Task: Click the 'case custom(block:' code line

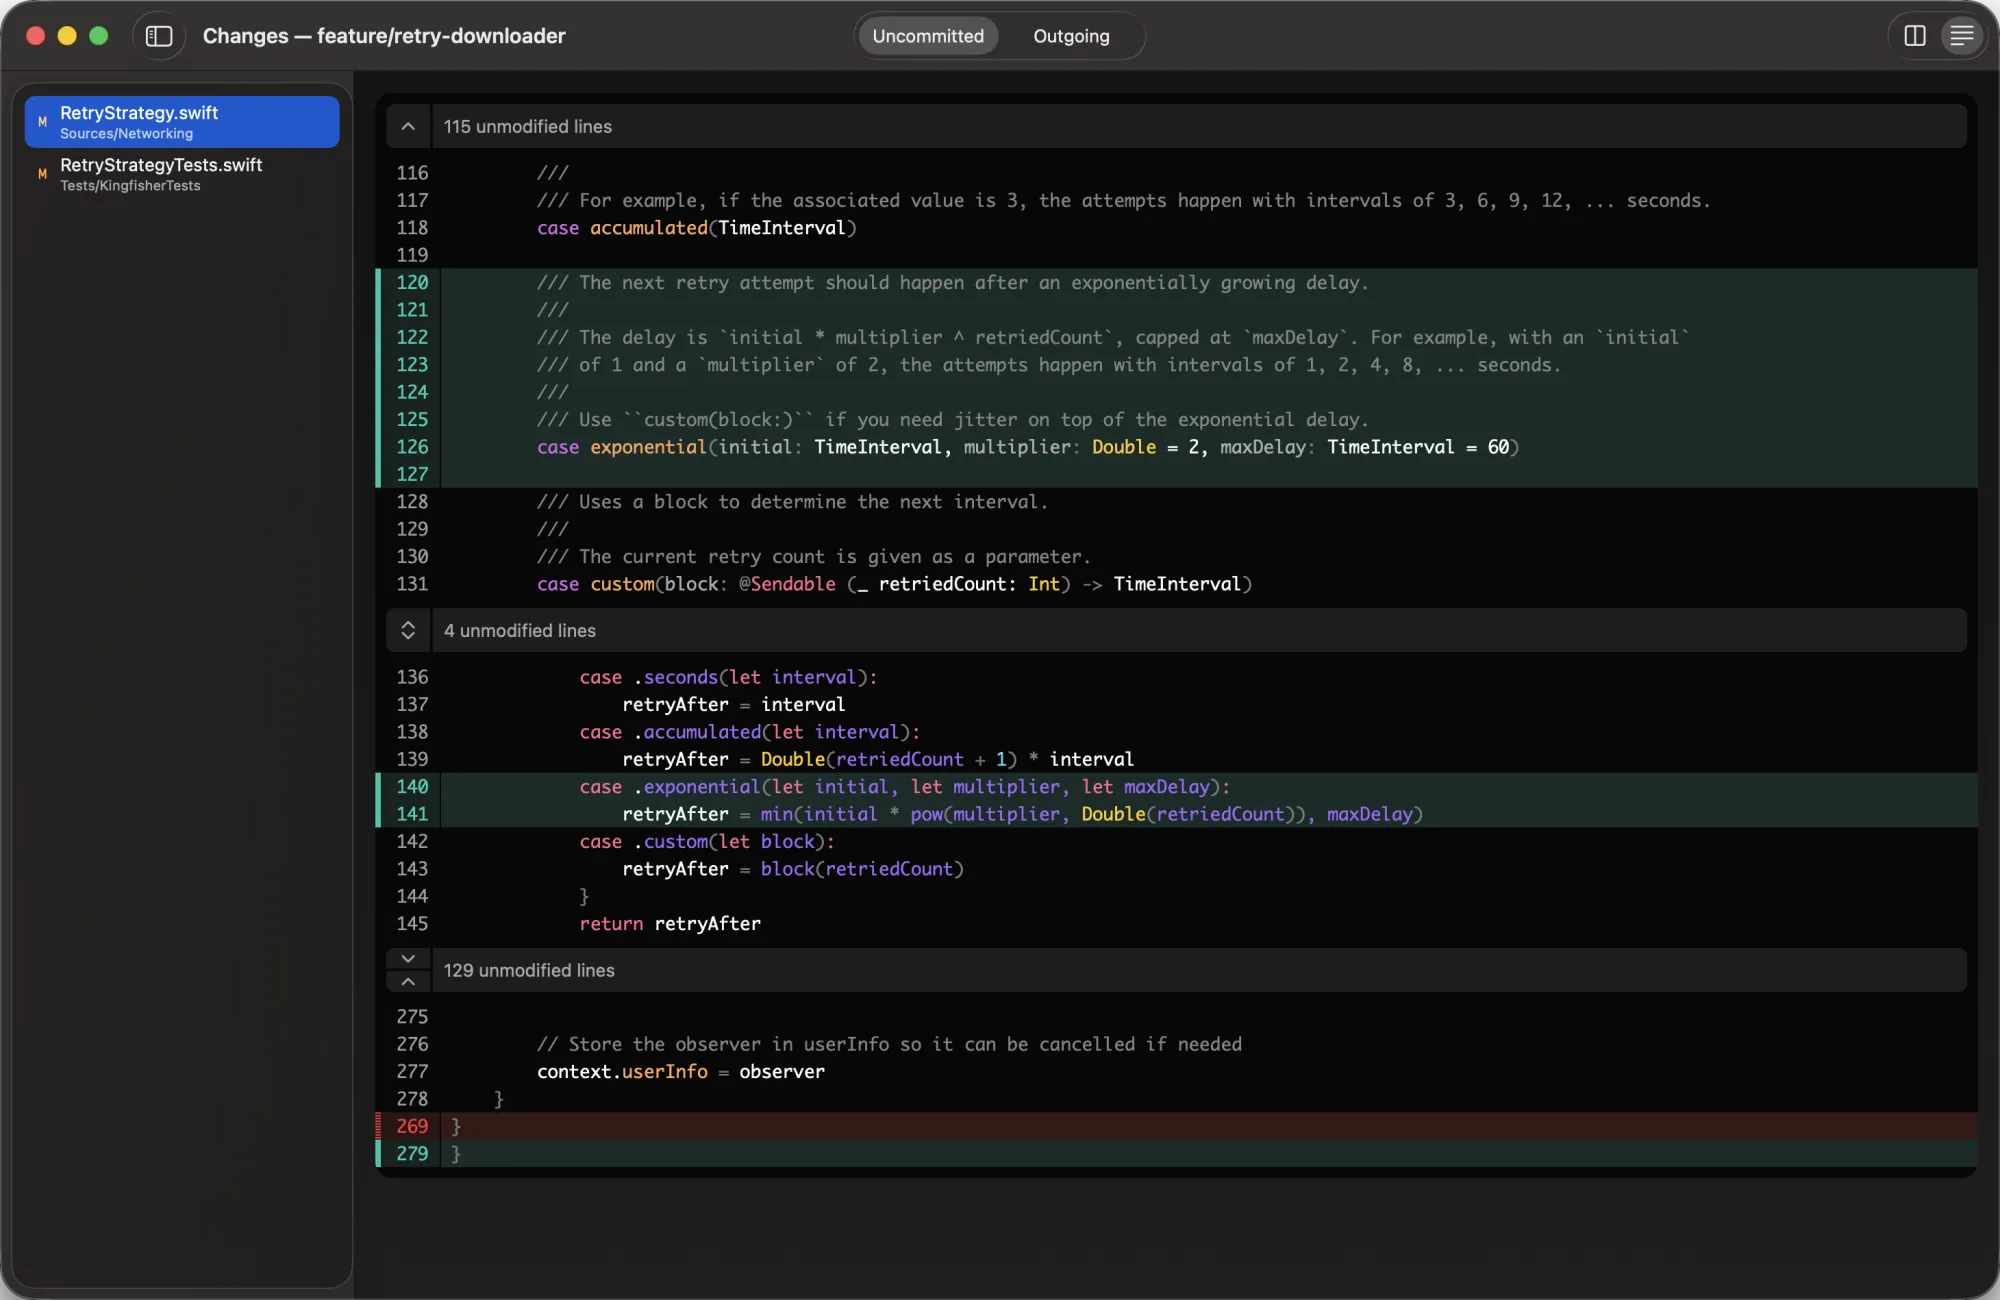Action: 895,584
